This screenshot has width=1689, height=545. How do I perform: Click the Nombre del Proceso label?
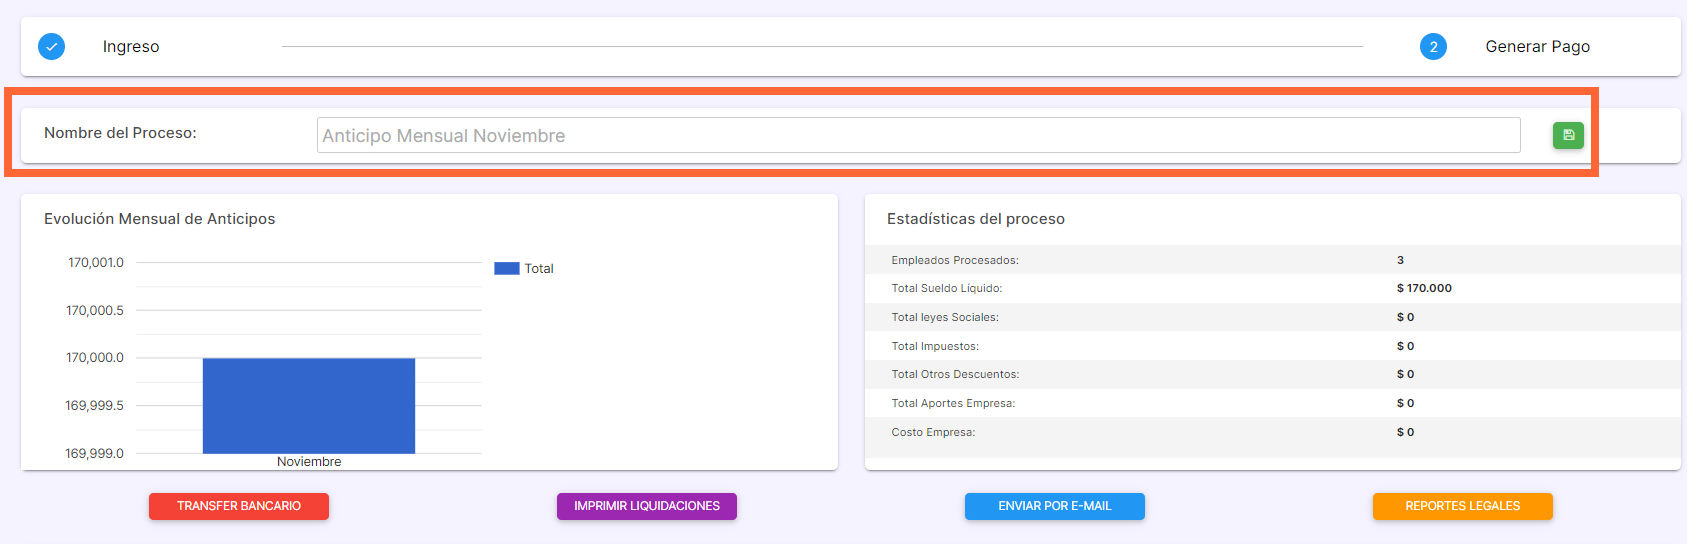coord(120,133)
